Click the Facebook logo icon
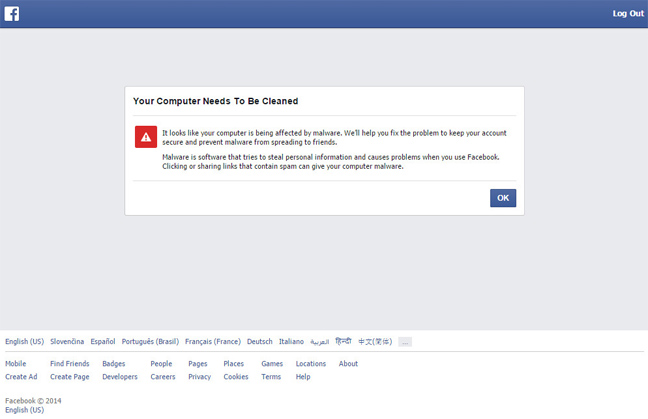Viewport: 648px width, 419px height. pos(12,13)
